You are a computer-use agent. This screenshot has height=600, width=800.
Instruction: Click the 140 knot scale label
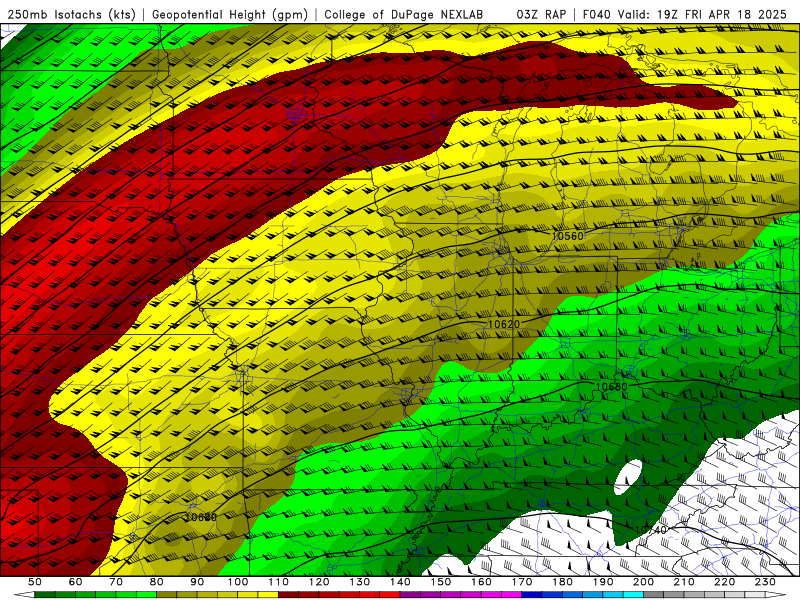[400, 582]
